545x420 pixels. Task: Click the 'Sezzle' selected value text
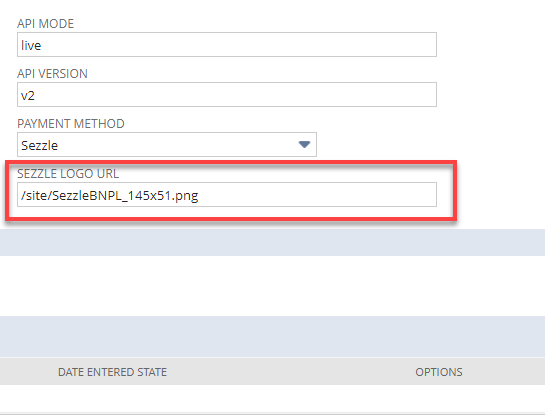[x=39, y=145]
